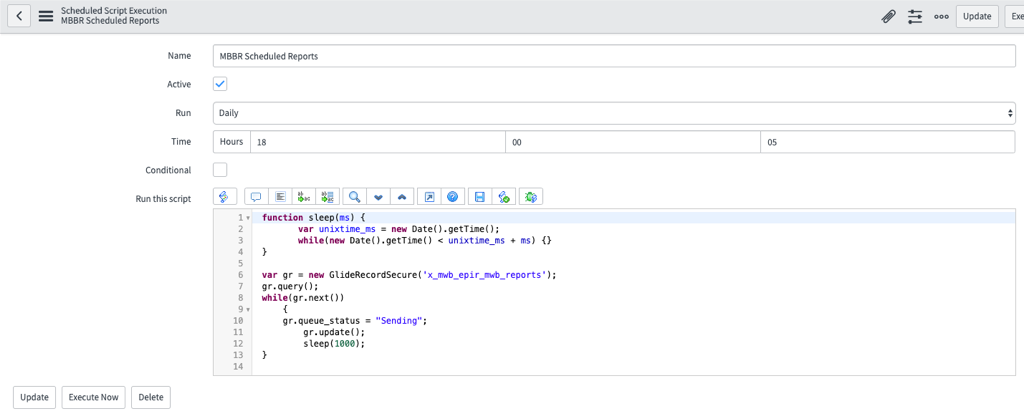This screenshot has width=1024, height=413.
Task: Open the personalize form sliders icon
Action: pyautogui.click(x=915, y=17)
